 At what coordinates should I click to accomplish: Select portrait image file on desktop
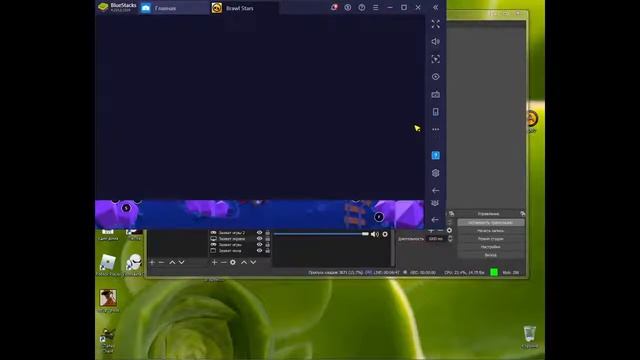tap(108, 301)
